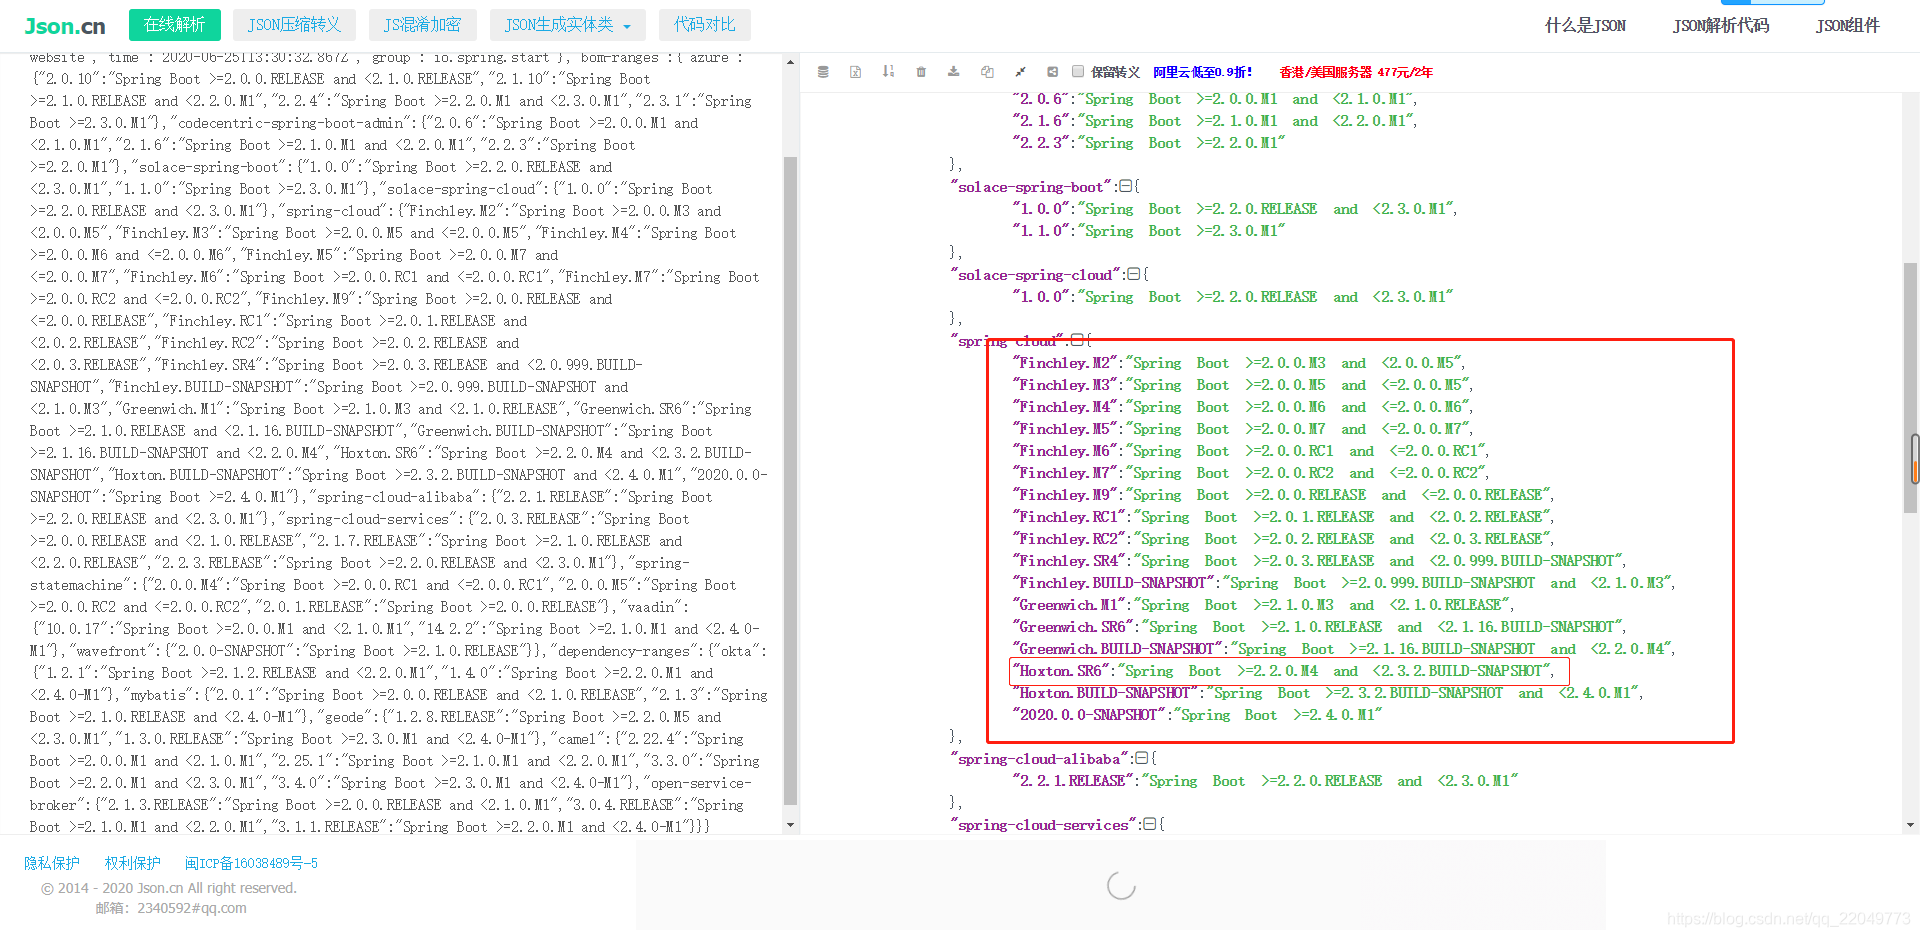The height and width of the screenshot is (937, 1920).
Task: Click the Finchley.SR4 key
Action: click(1069, 561)
